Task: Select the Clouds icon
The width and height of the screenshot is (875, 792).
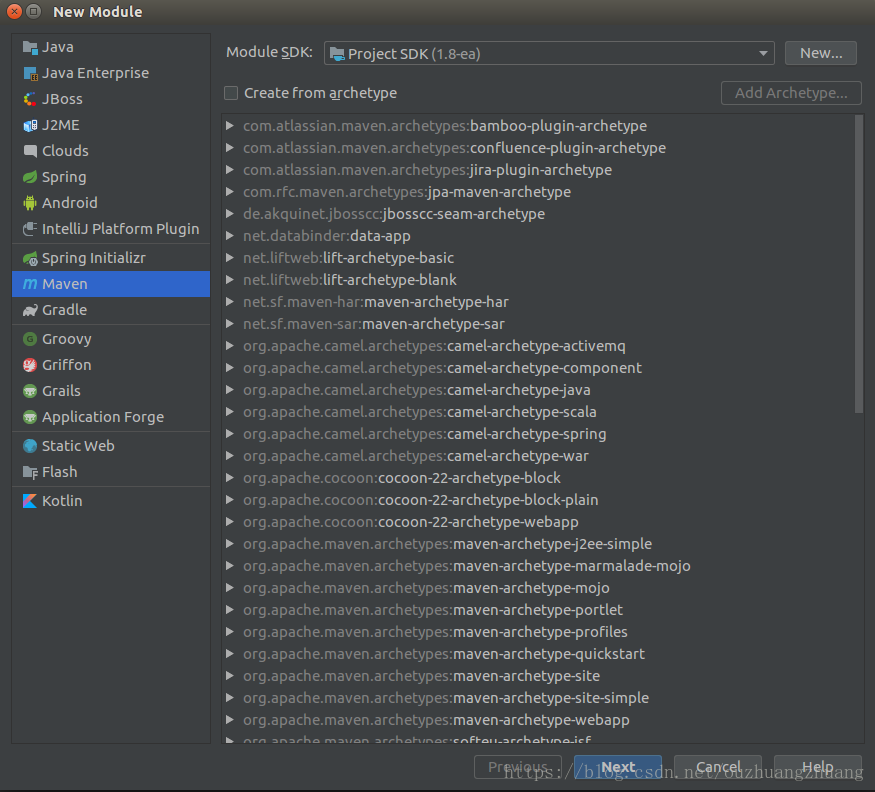Action: (30, 151)
